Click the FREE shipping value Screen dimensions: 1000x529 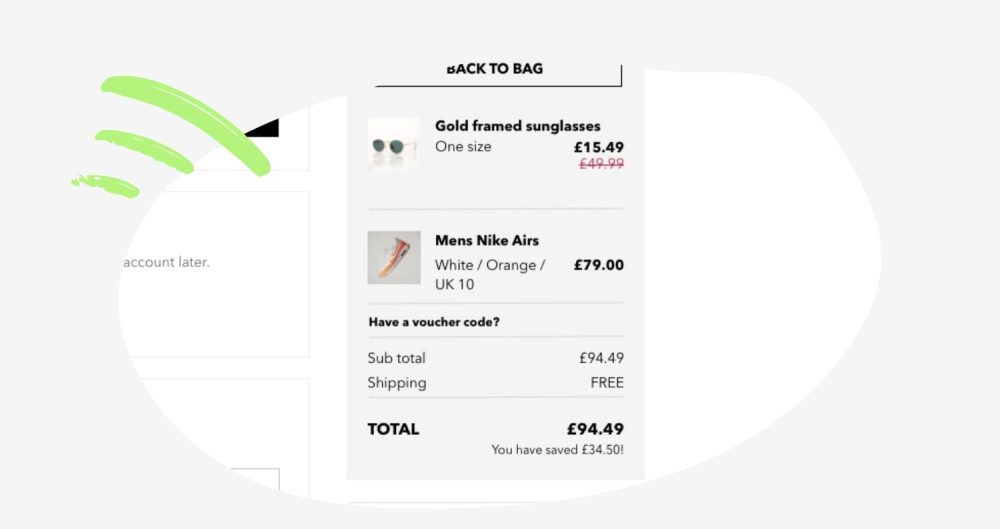(x=607, y=382)
